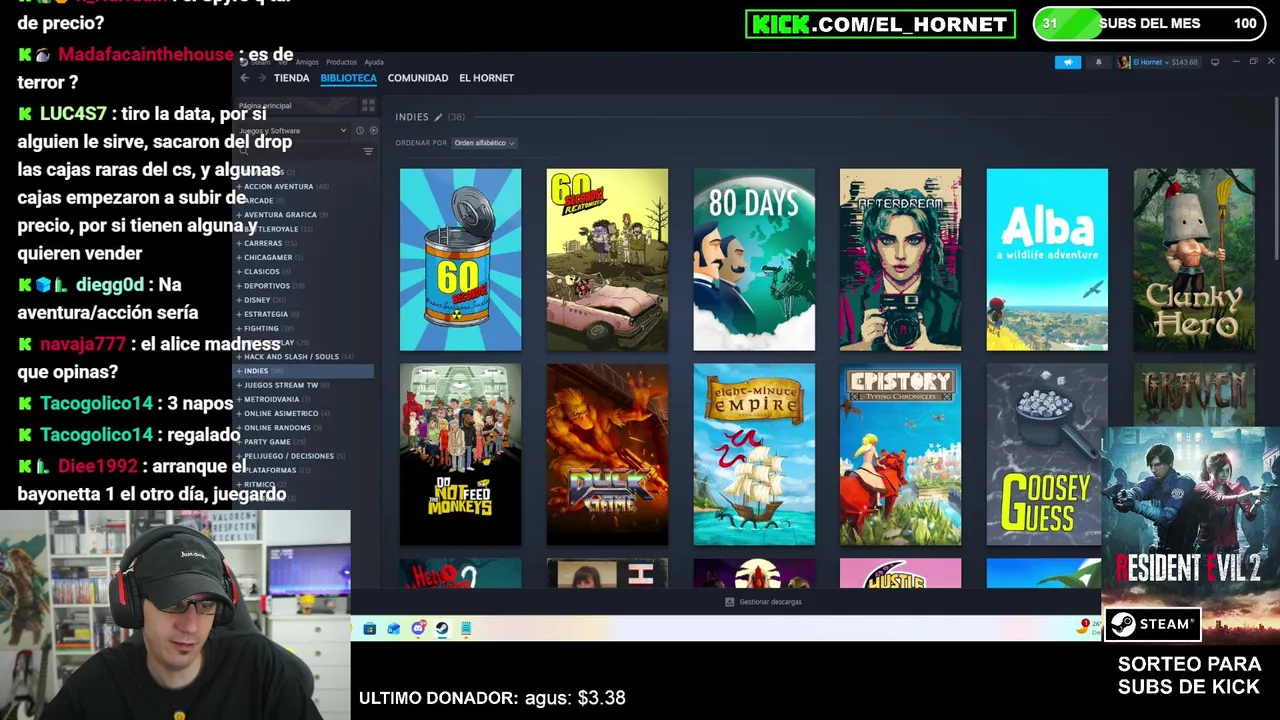Sort library by recent activity clock icon
The width and height of the screenshot is (1280, 720).
pyautogui.click(x=360, y=131)
